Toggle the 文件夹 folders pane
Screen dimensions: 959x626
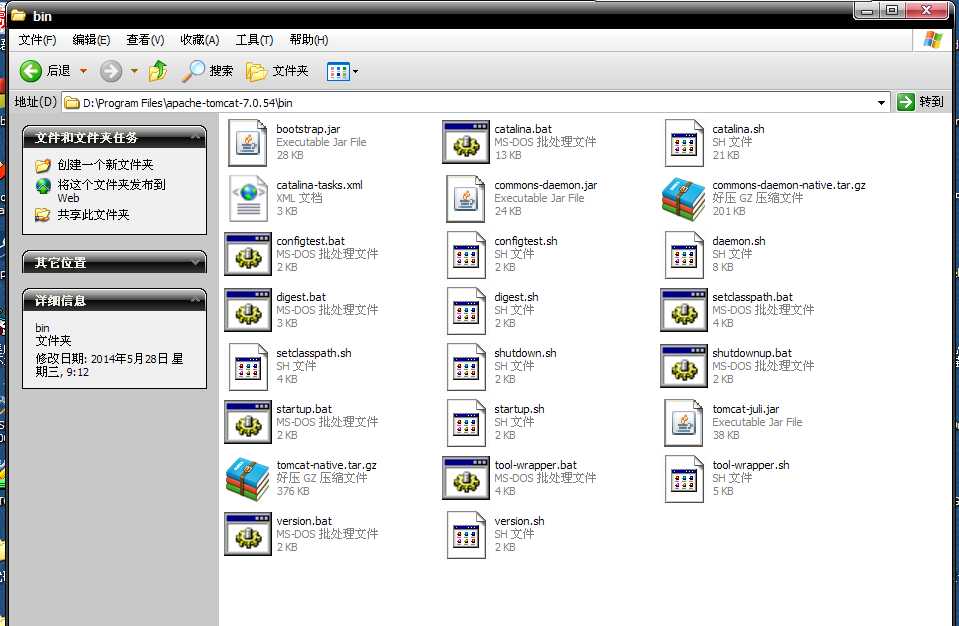click(x=277, y=71)
